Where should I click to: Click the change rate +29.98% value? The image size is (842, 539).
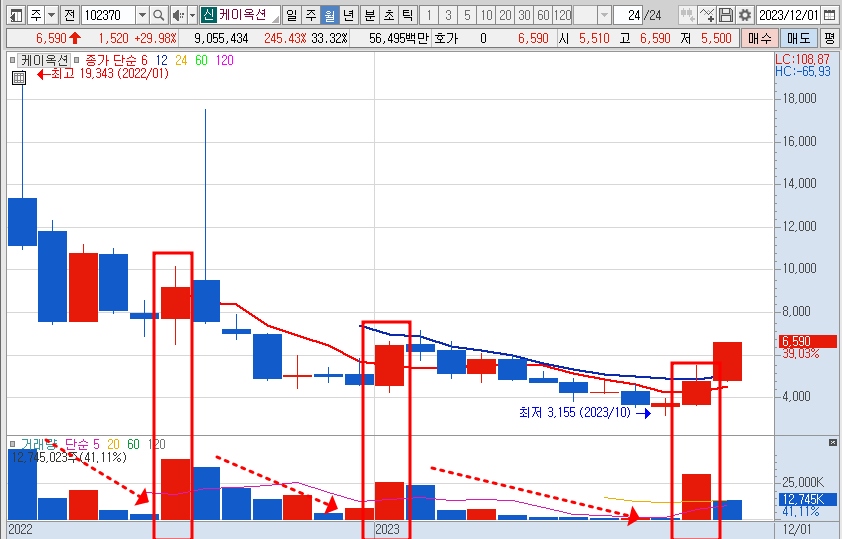pyautogui.click(x=156, y=38)
